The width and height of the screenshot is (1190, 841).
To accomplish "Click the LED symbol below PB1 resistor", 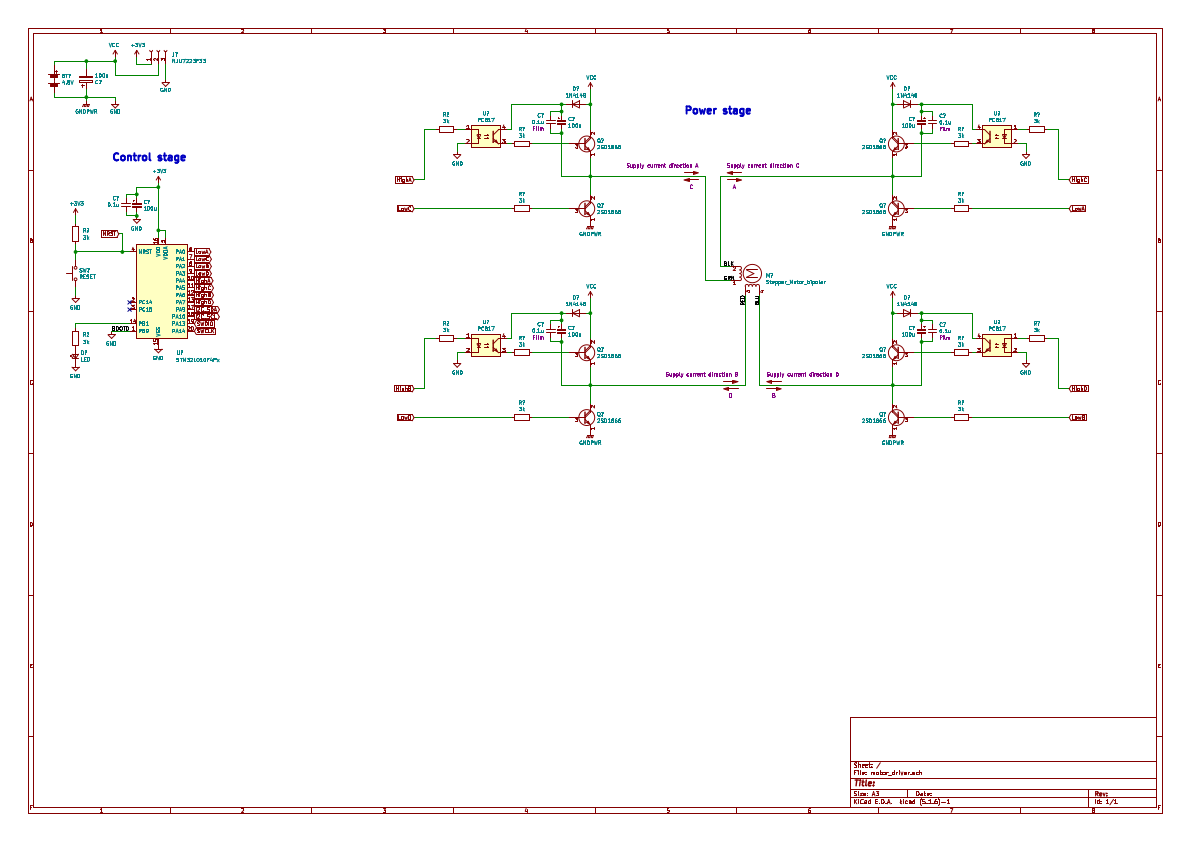I will [75, 358].
